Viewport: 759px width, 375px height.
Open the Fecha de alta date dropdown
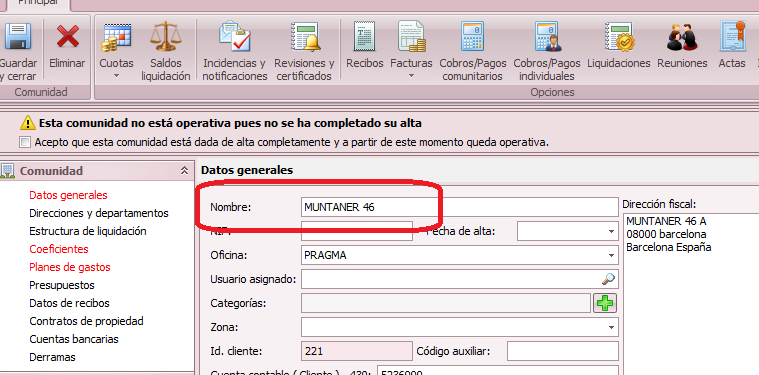(x=611, y=231)
